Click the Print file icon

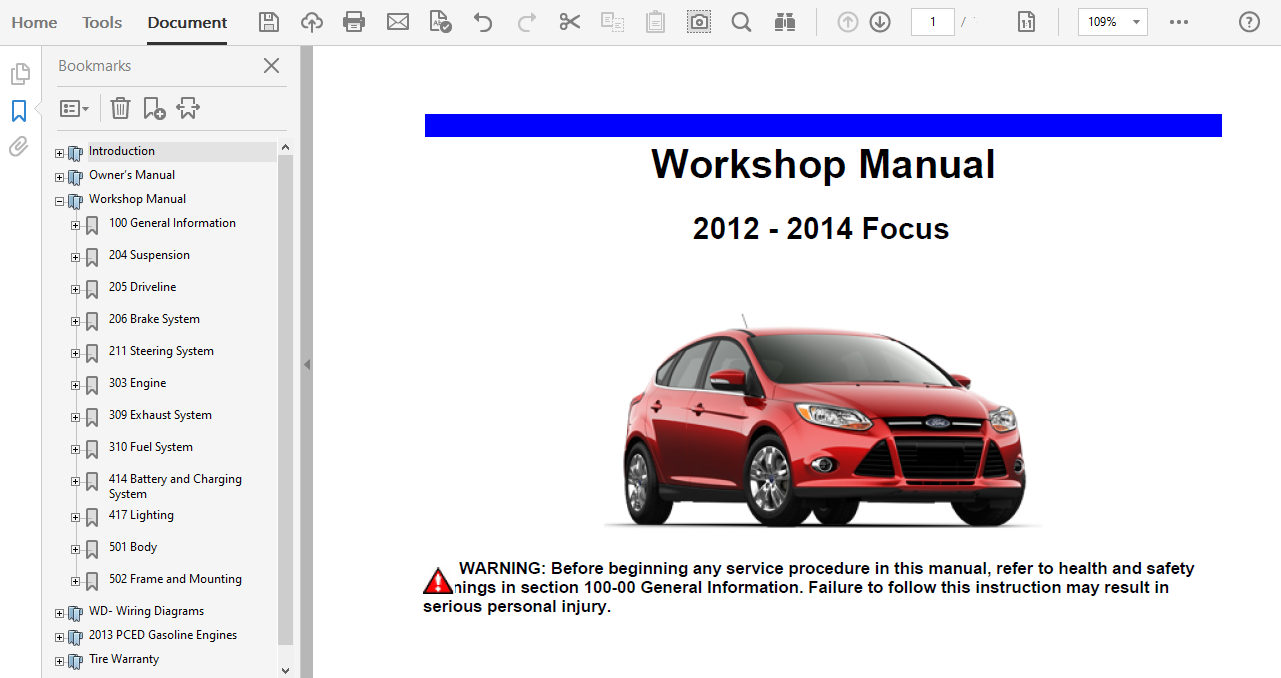coord(354,22)
